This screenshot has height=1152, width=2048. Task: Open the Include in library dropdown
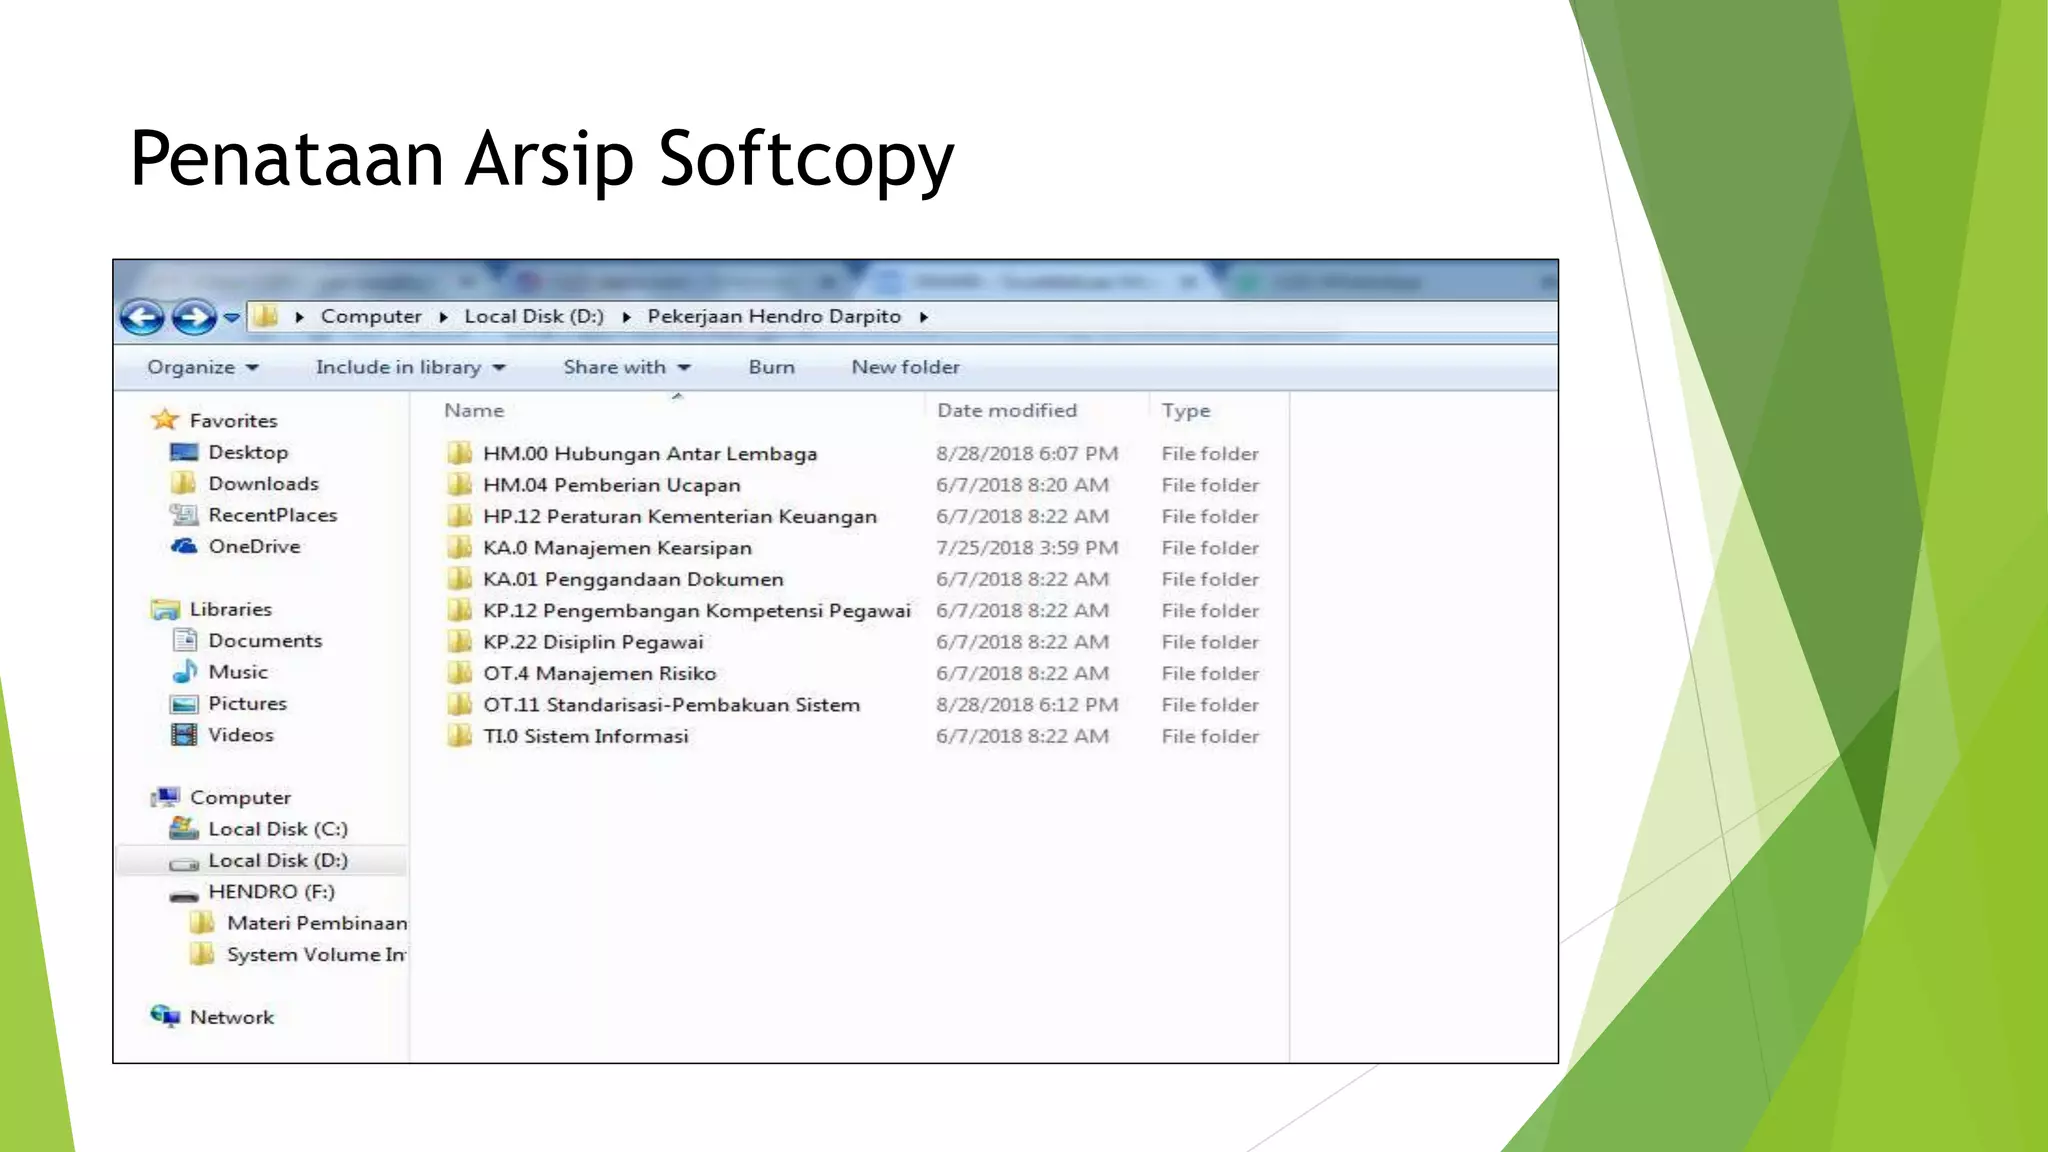[410, 368]
